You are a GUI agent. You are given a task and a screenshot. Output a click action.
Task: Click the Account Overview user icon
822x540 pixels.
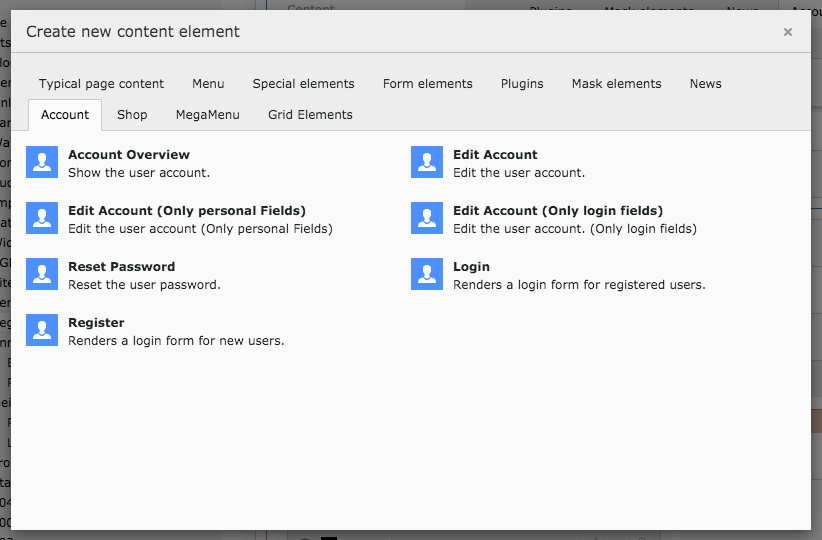[42, 162]
